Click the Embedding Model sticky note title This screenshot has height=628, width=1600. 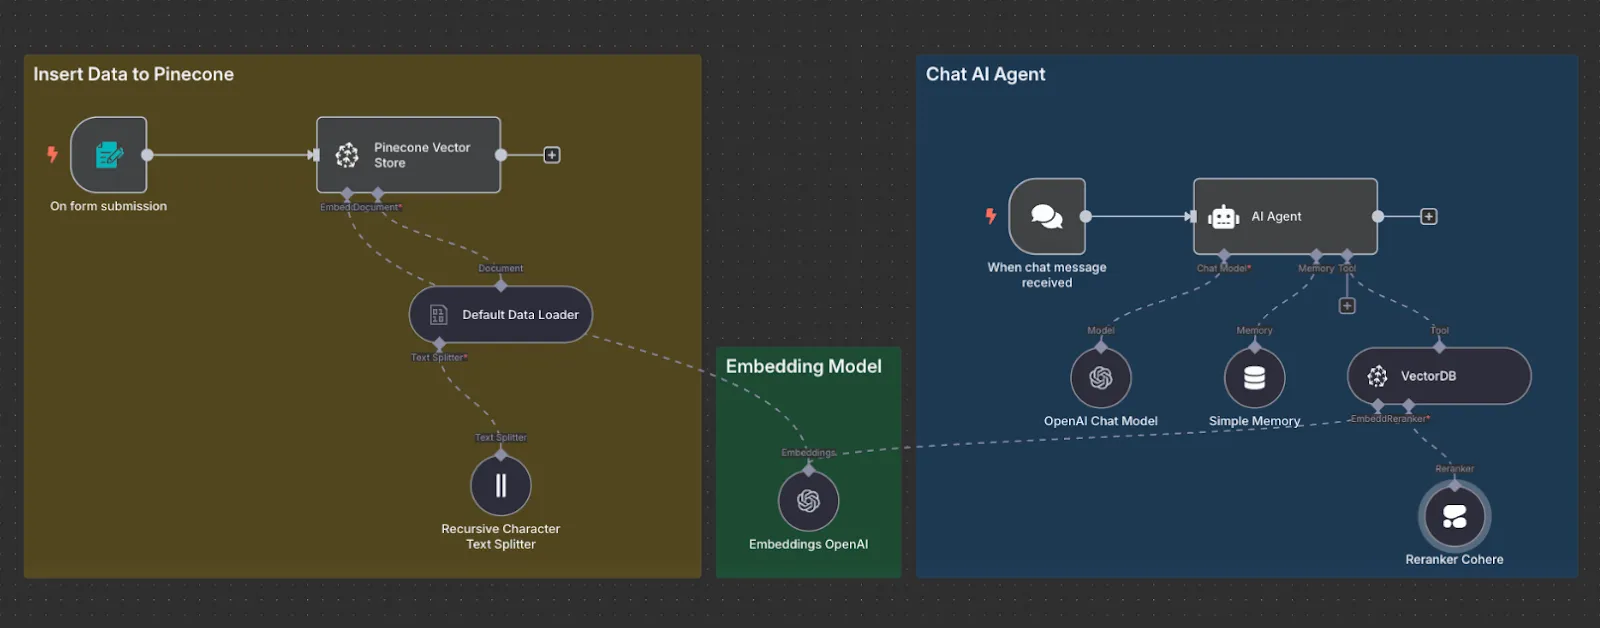[x=804, y=366]
